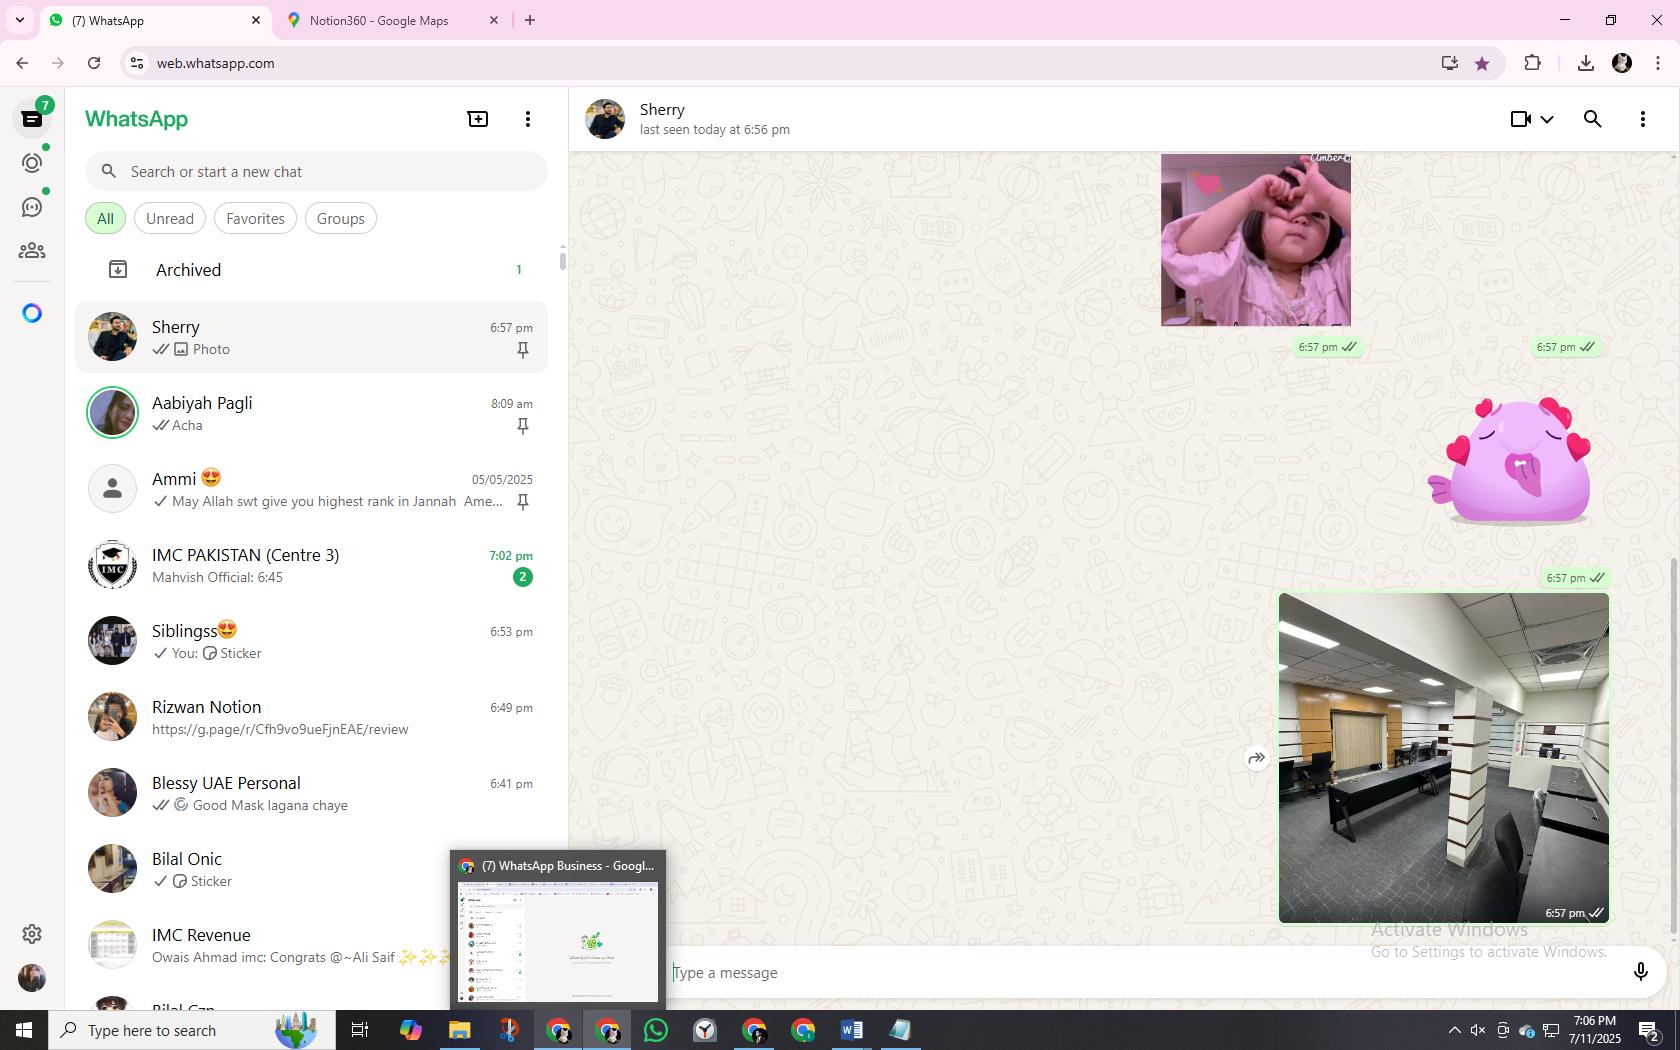The width and height of the screenshot is (1680, 1050).
Task: Click the web.whatsapp.com address bar
Action: [780, 63]
